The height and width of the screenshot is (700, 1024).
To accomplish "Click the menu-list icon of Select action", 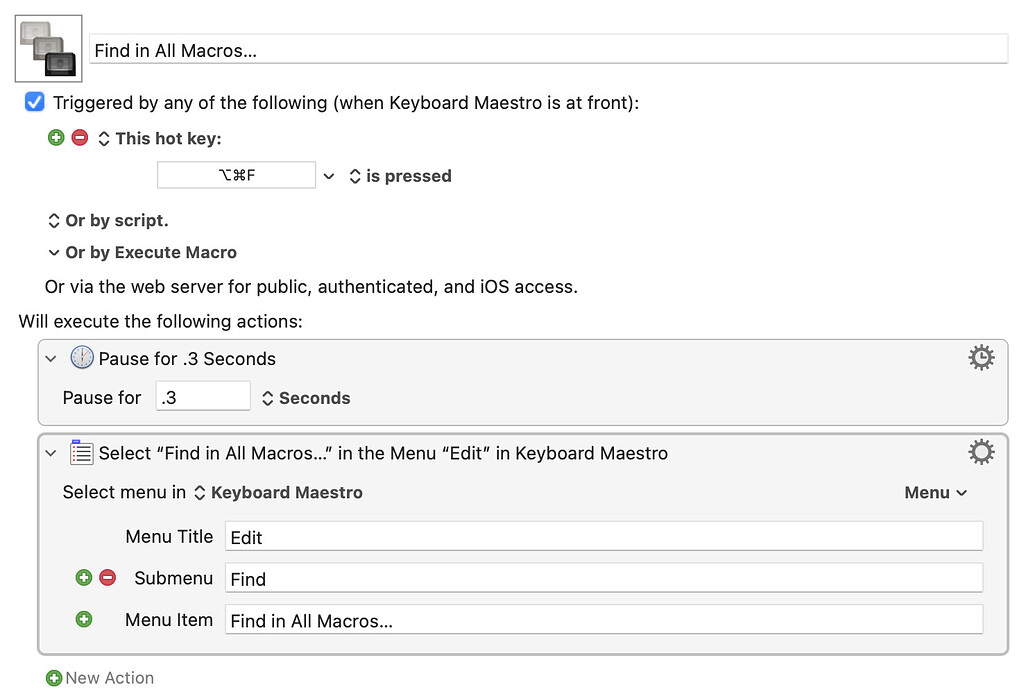I will coord(81,453).
